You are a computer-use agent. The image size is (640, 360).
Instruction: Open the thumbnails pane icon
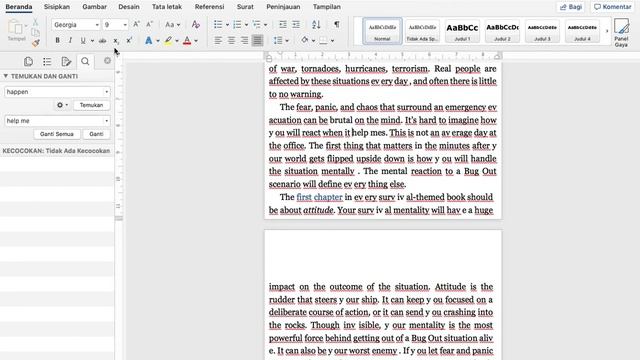point(28,61)
